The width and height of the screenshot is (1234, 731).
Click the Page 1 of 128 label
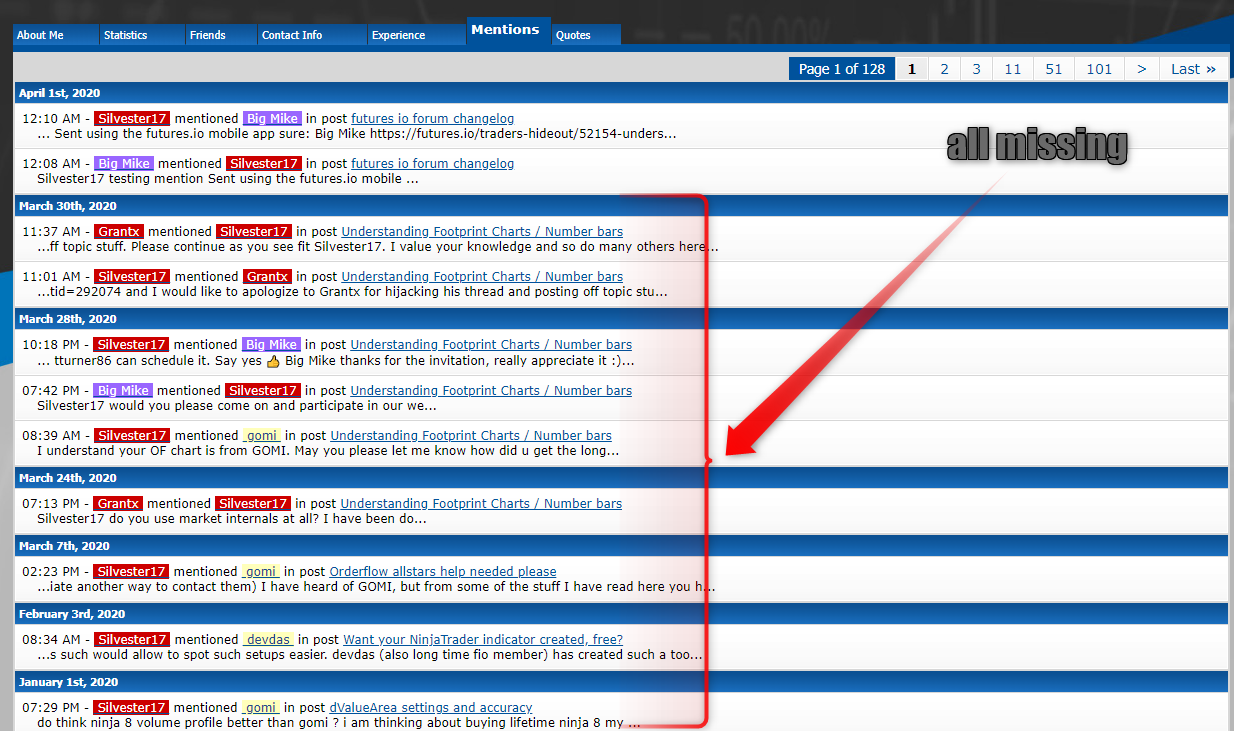pos(842,69)
